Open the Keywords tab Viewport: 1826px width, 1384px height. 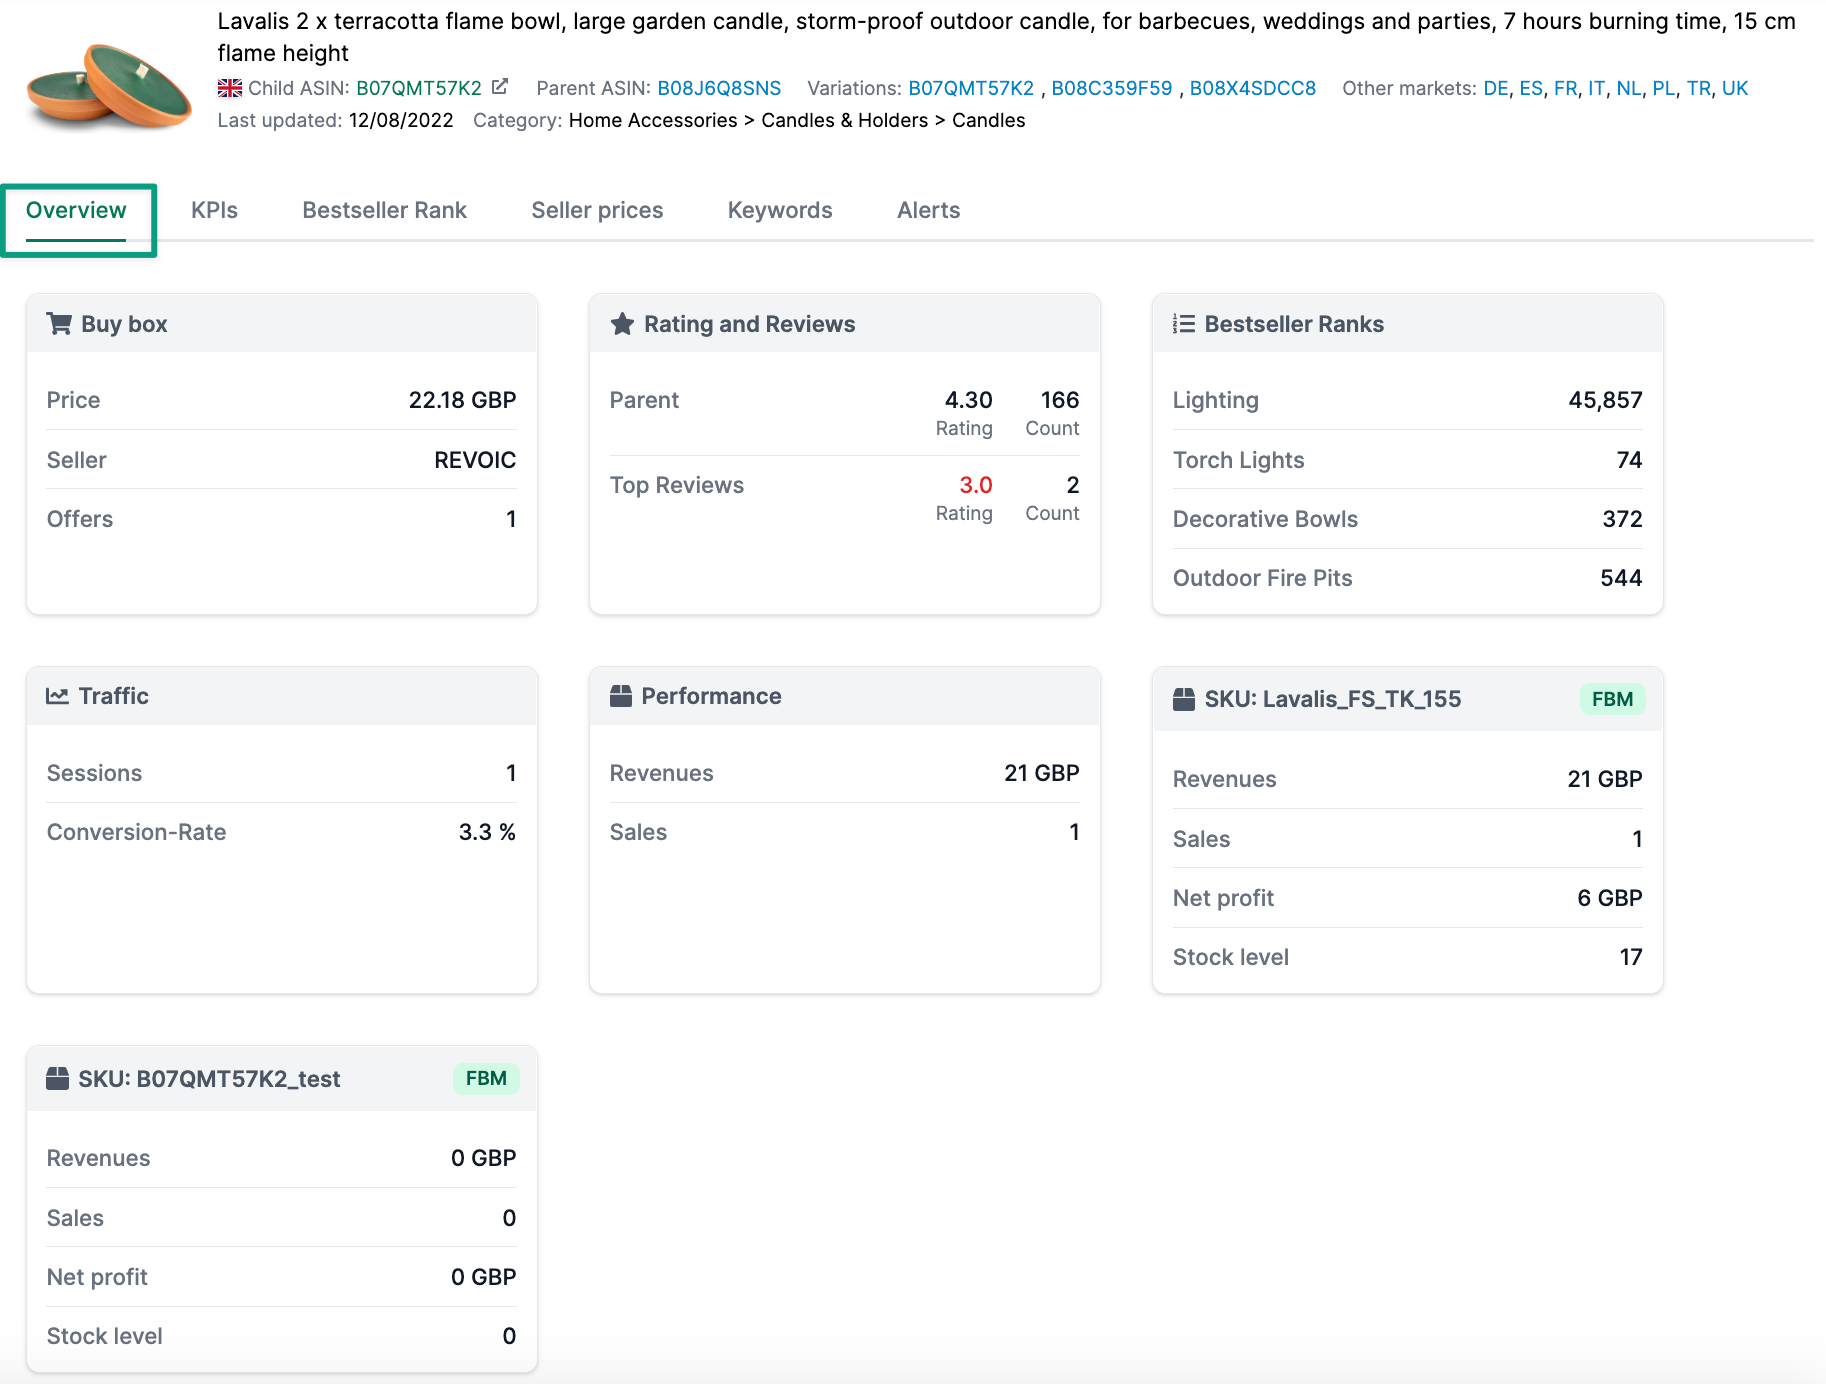point(779,210)
